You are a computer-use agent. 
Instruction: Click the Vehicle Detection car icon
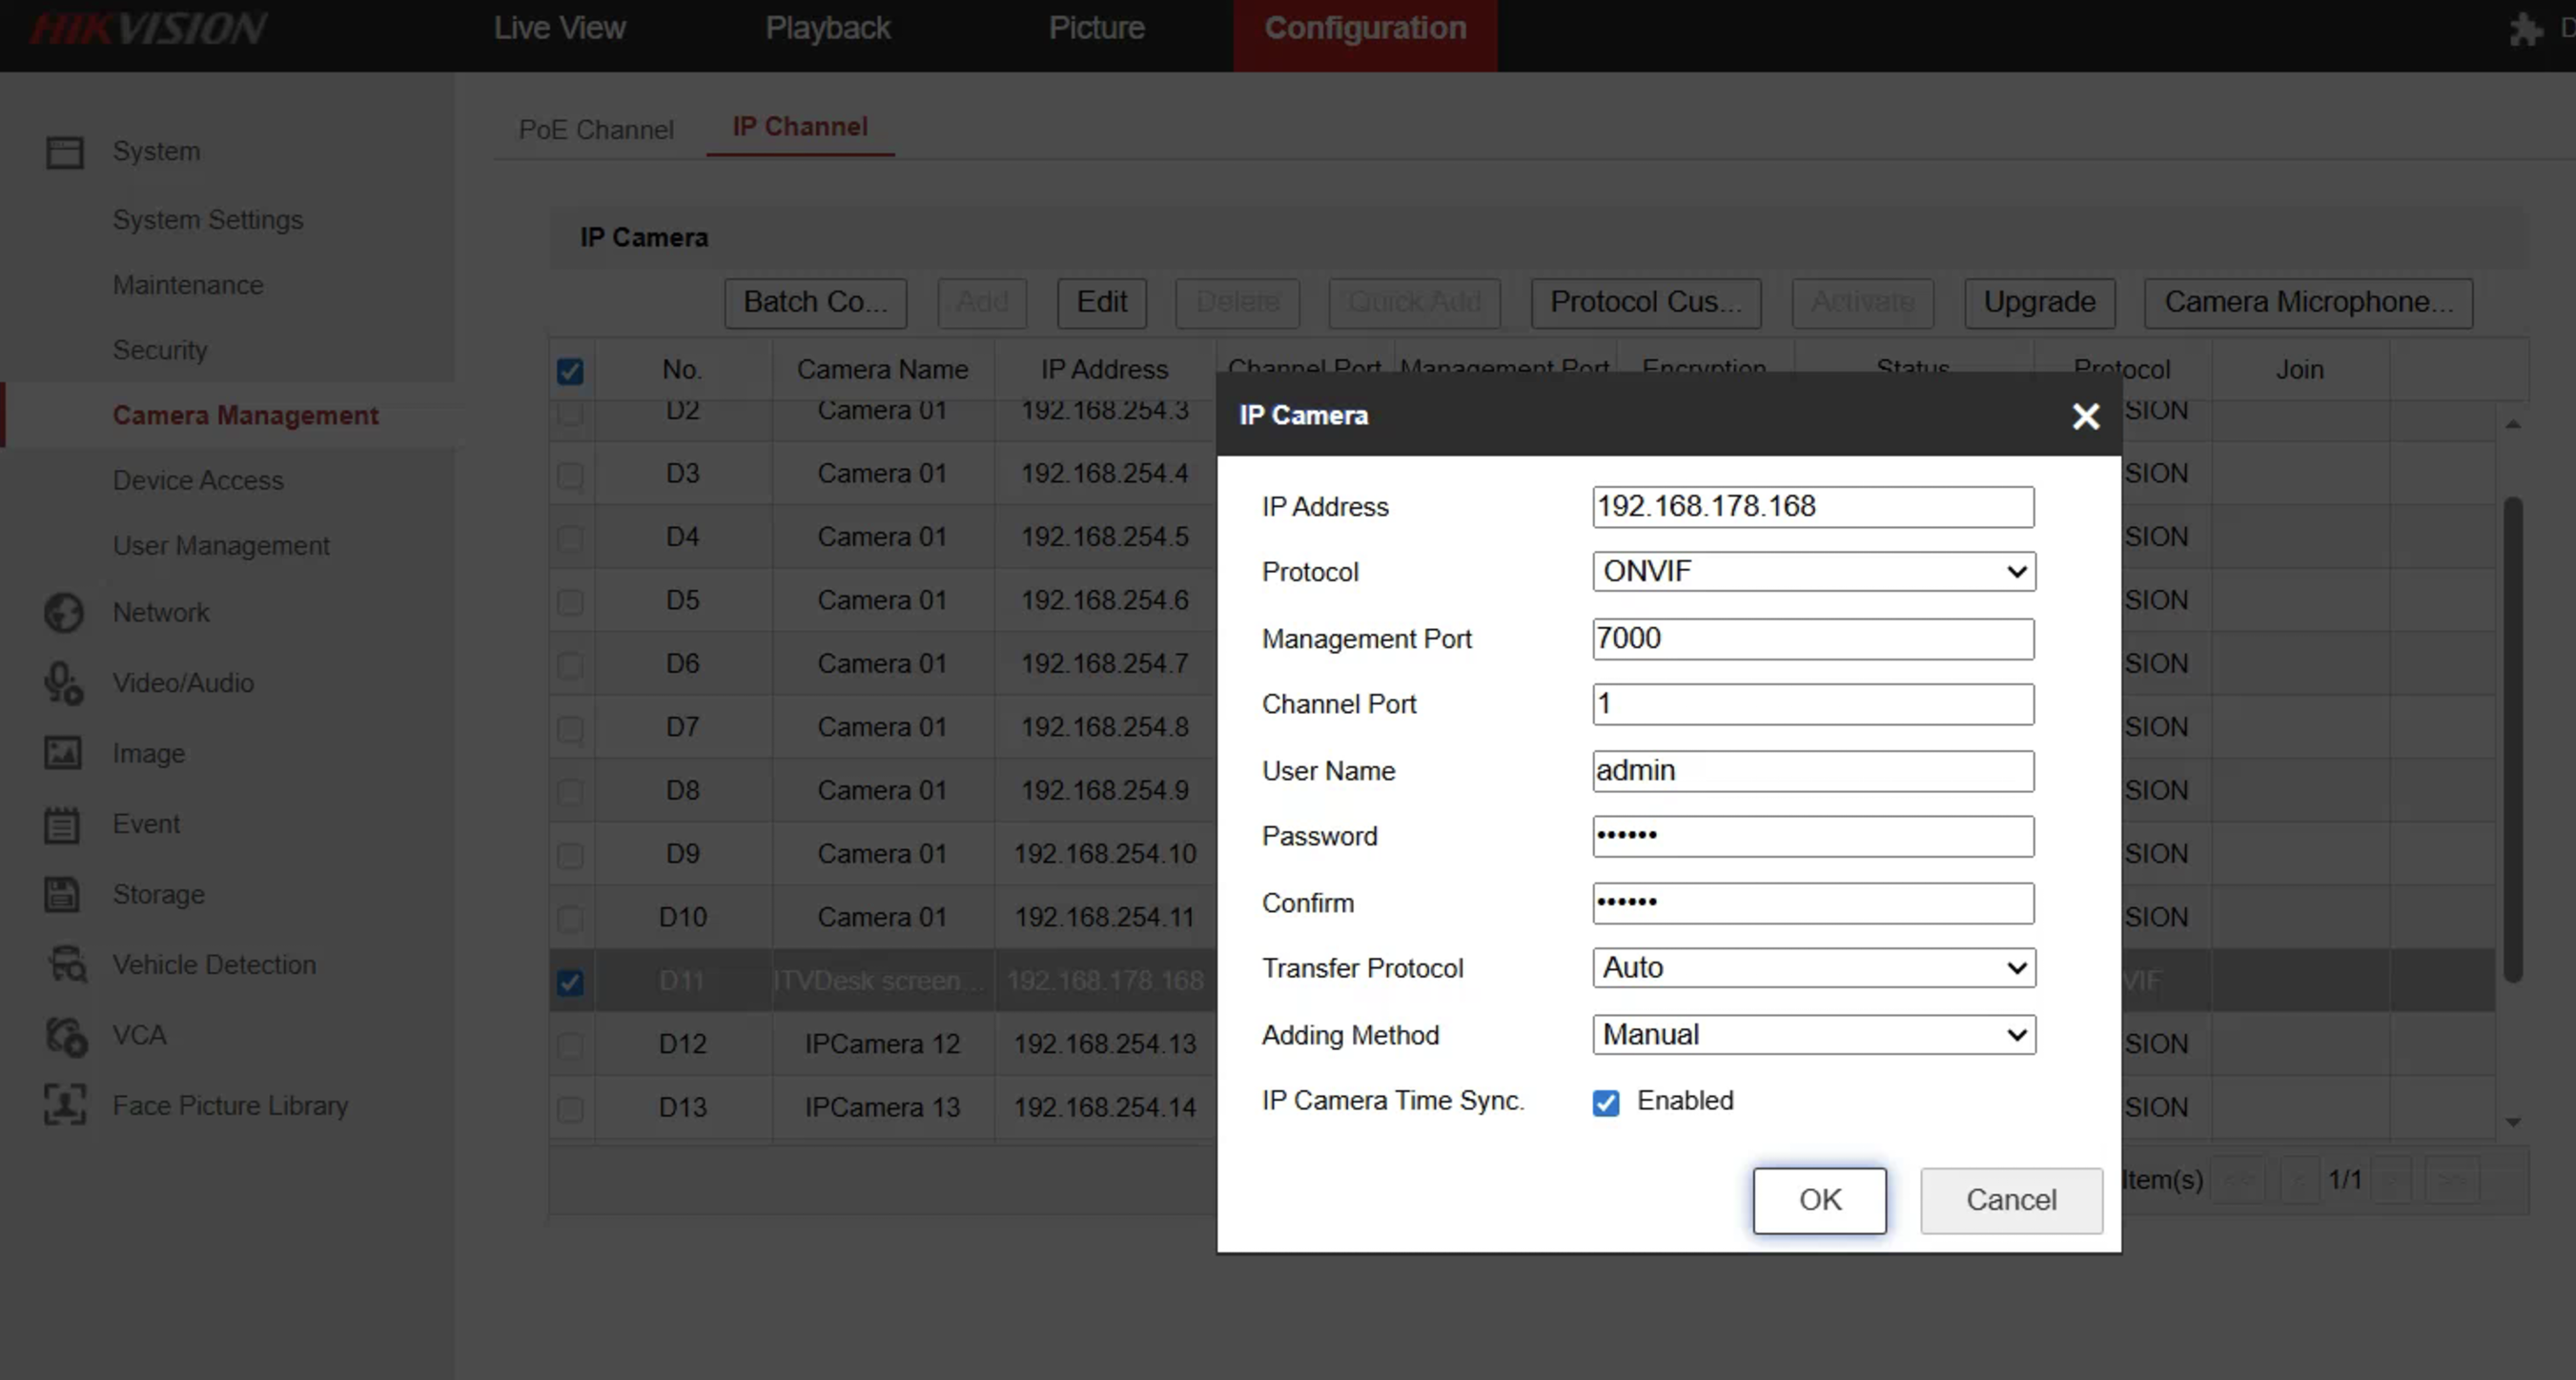[x=67, y=965]
